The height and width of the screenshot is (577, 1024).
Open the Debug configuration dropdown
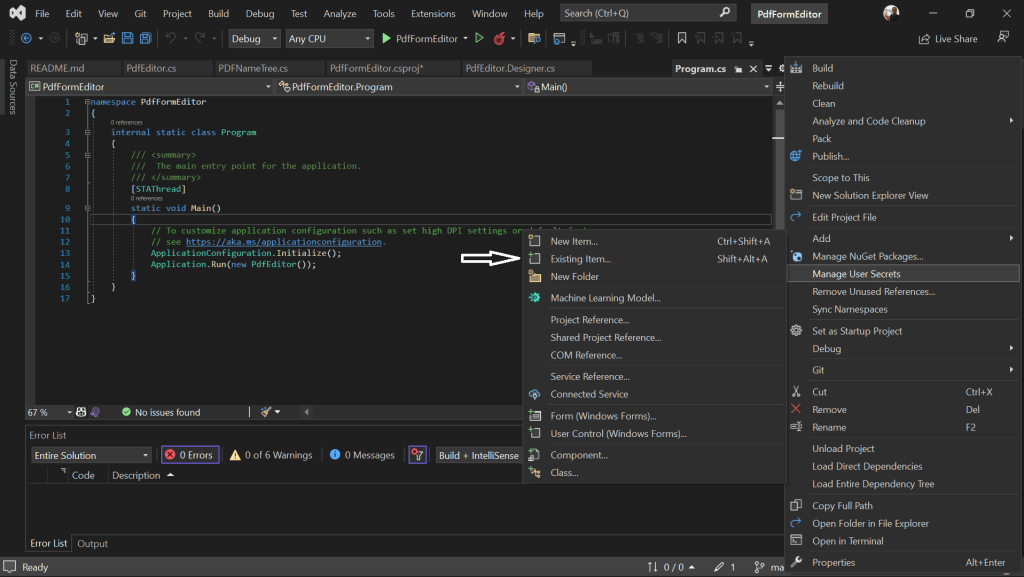(254, 39)
